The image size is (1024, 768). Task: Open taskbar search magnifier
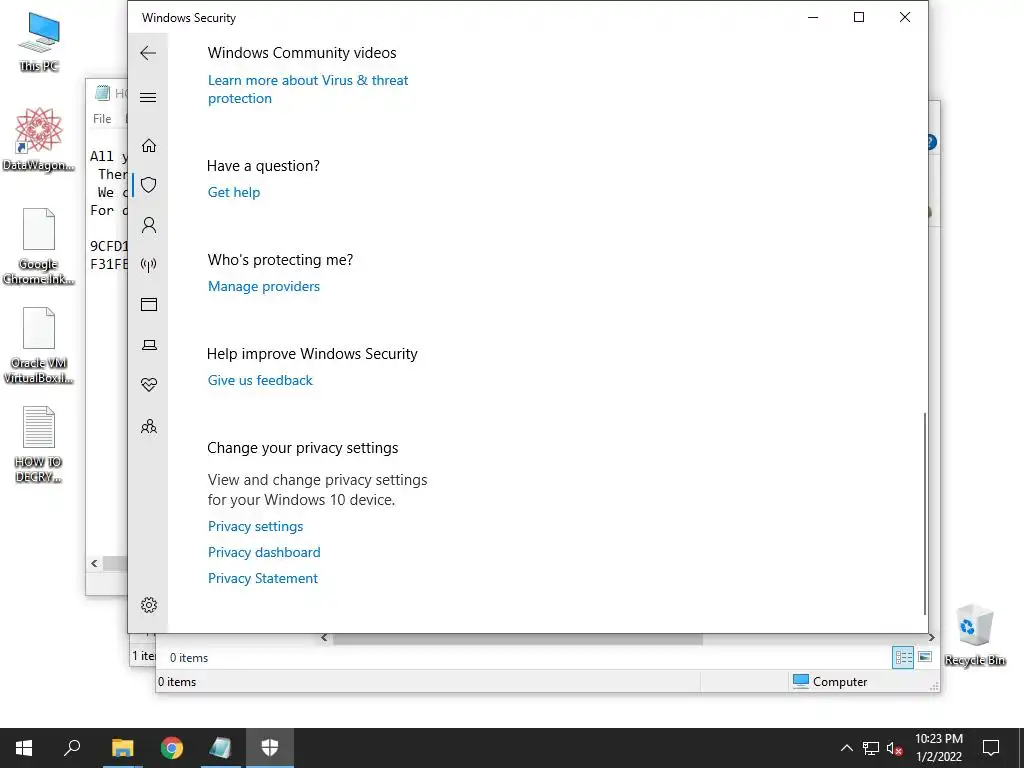click(72, 748)
